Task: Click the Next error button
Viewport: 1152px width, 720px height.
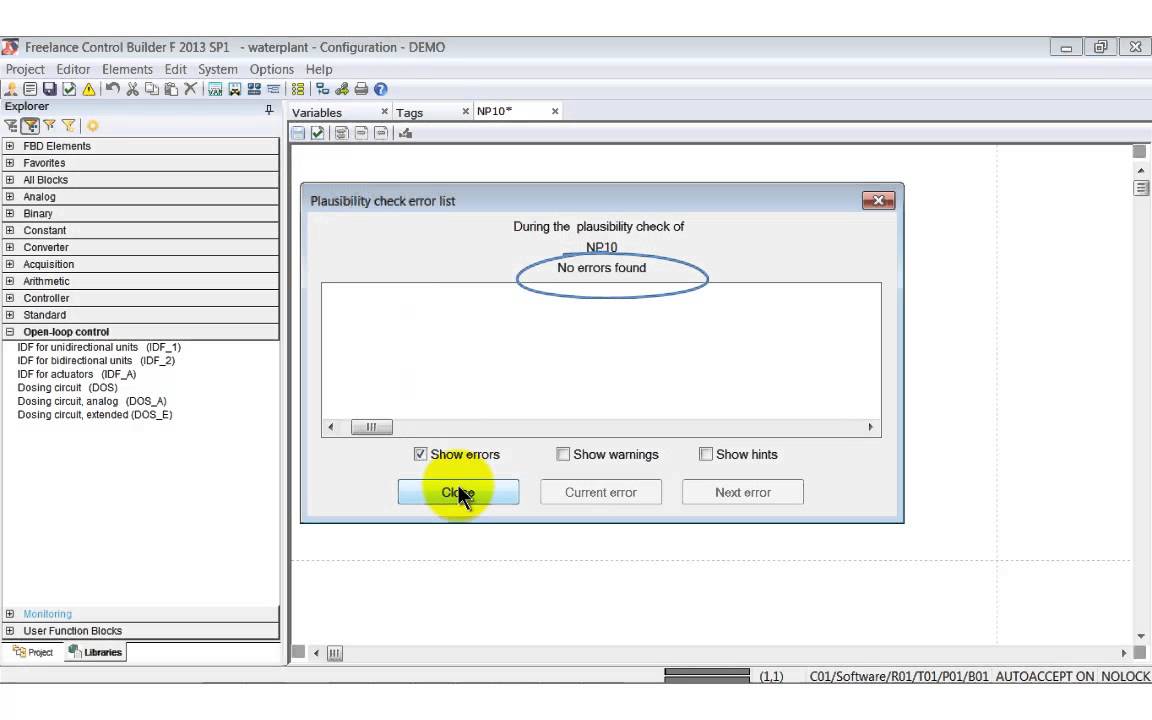Action: coord(743,492)
